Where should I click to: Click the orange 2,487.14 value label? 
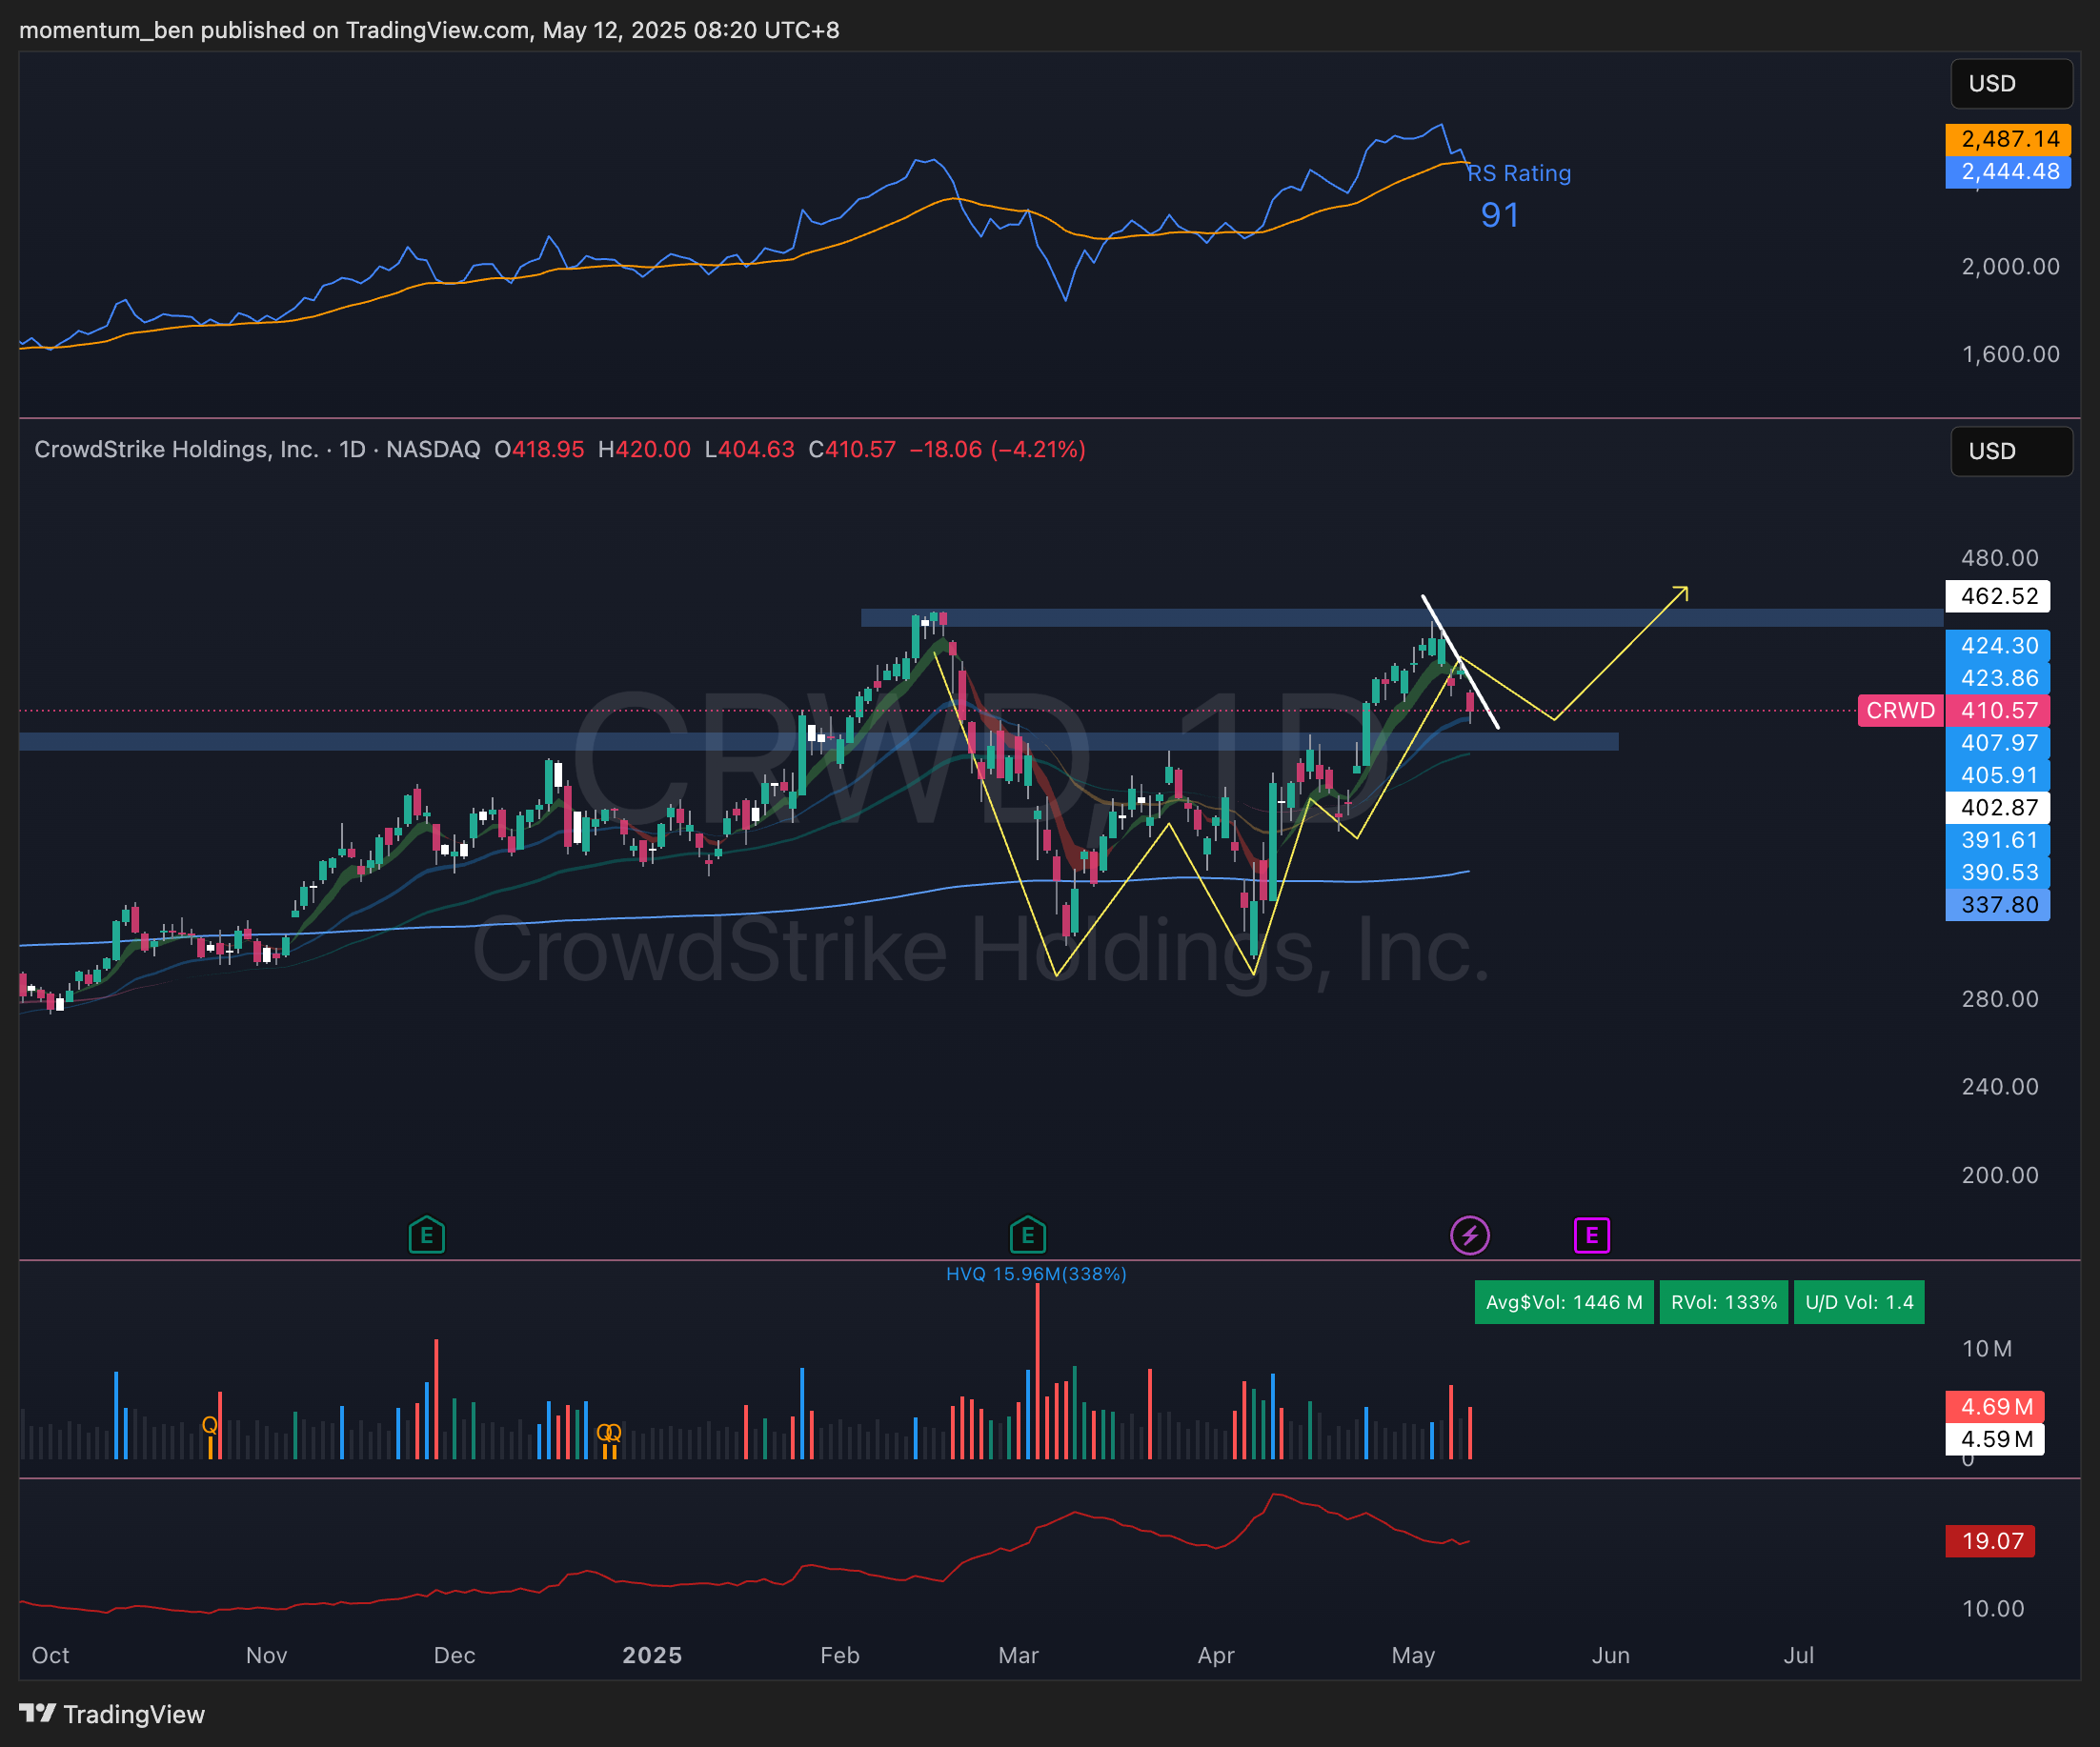[x=2008, y=139]
